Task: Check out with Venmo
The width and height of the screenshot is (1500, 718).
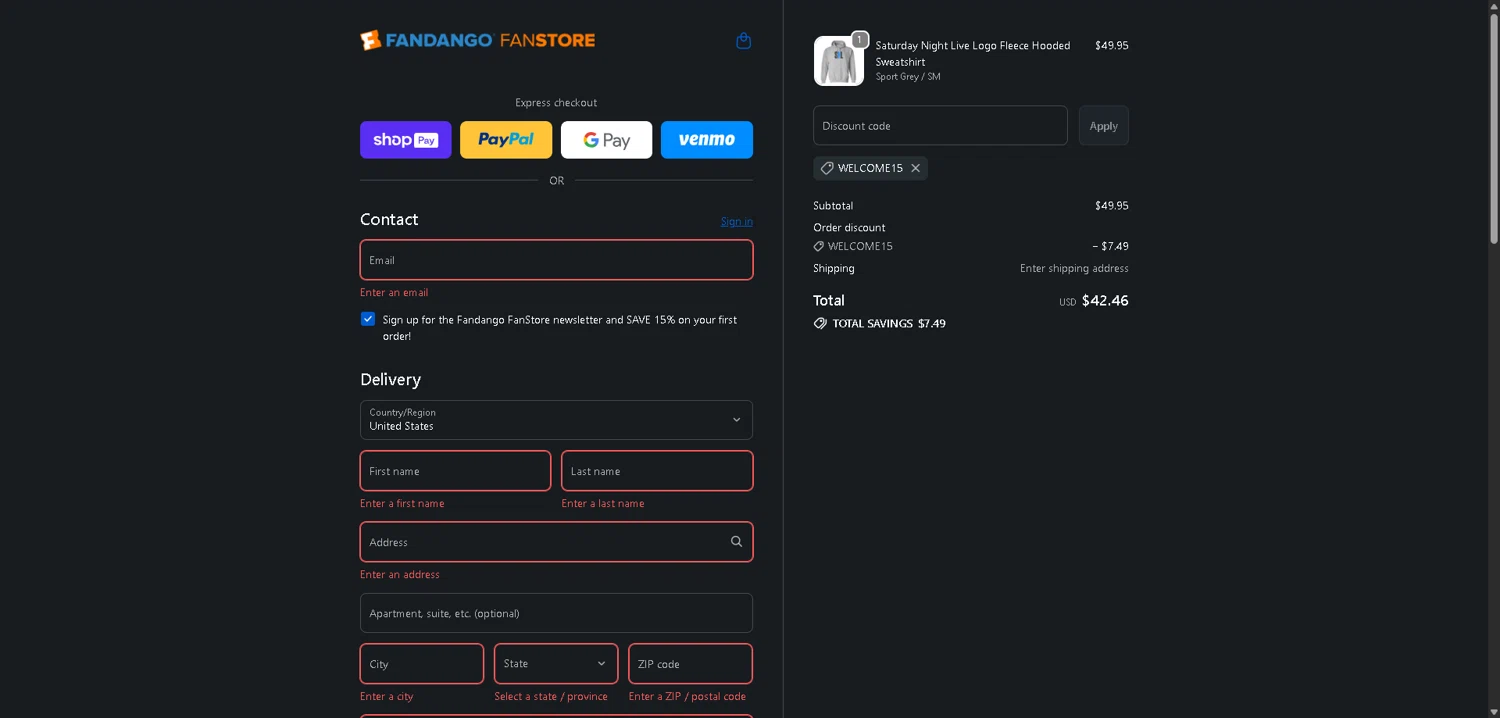Action: tap(707, 140)
